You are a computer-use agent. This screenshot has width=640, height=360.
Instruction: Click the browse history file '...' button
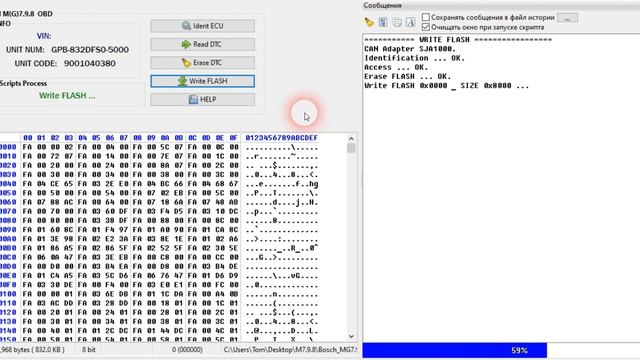point(567,18)
